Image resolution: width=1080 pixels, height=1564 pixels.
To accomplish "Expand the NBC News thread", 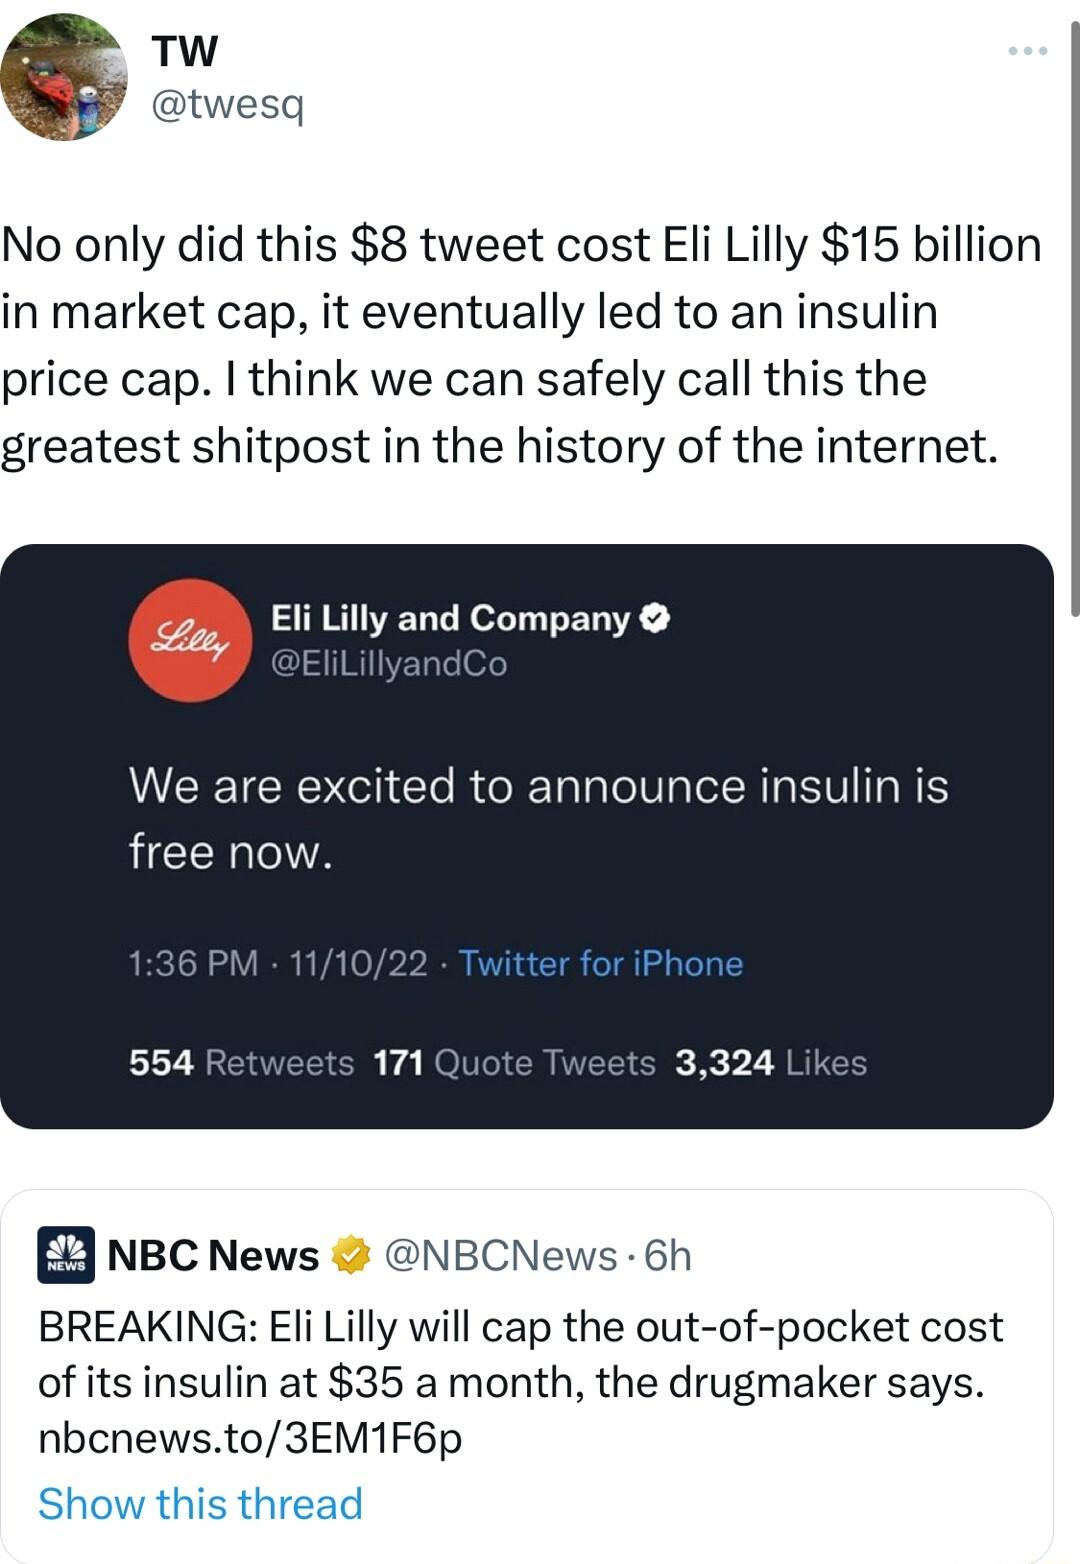I will click(200, 1503).
